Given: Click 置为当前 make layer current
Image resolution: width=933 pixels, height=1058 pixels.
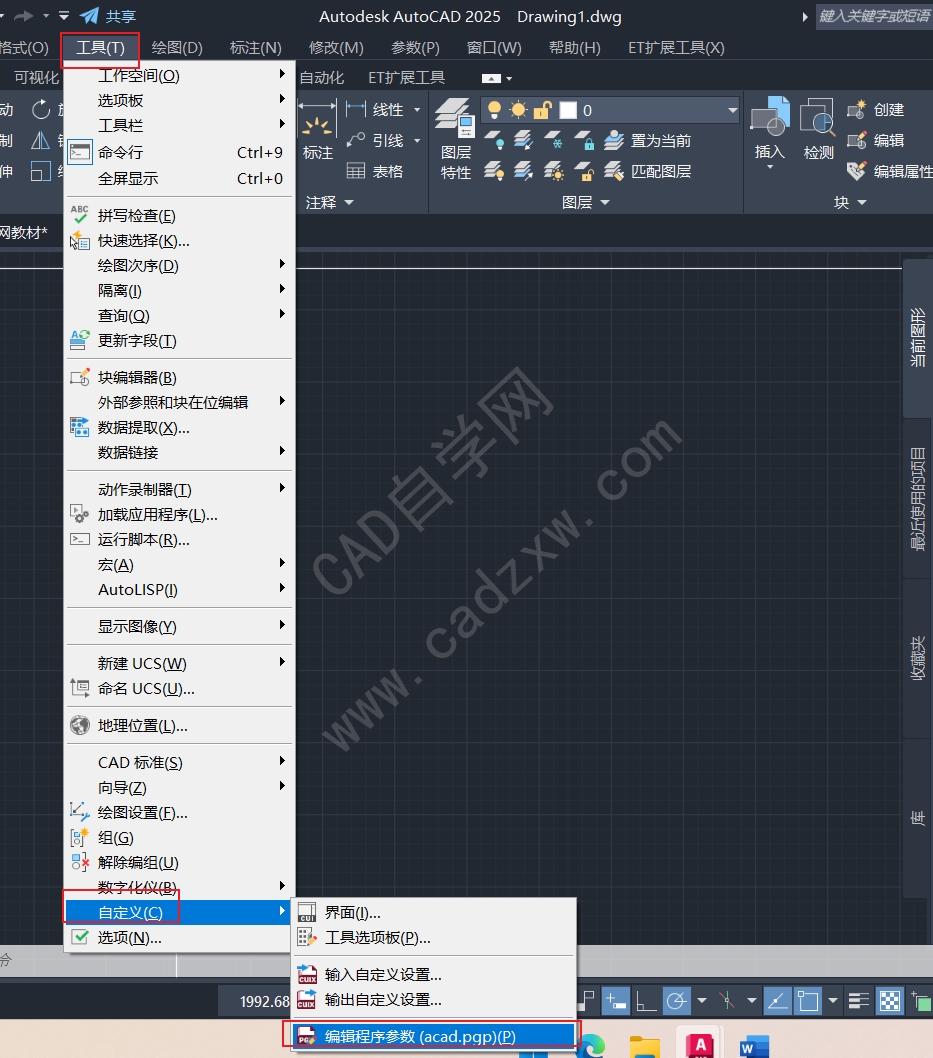Looking at the screenshot, I should pyautogui.click(x=647, y=140).
